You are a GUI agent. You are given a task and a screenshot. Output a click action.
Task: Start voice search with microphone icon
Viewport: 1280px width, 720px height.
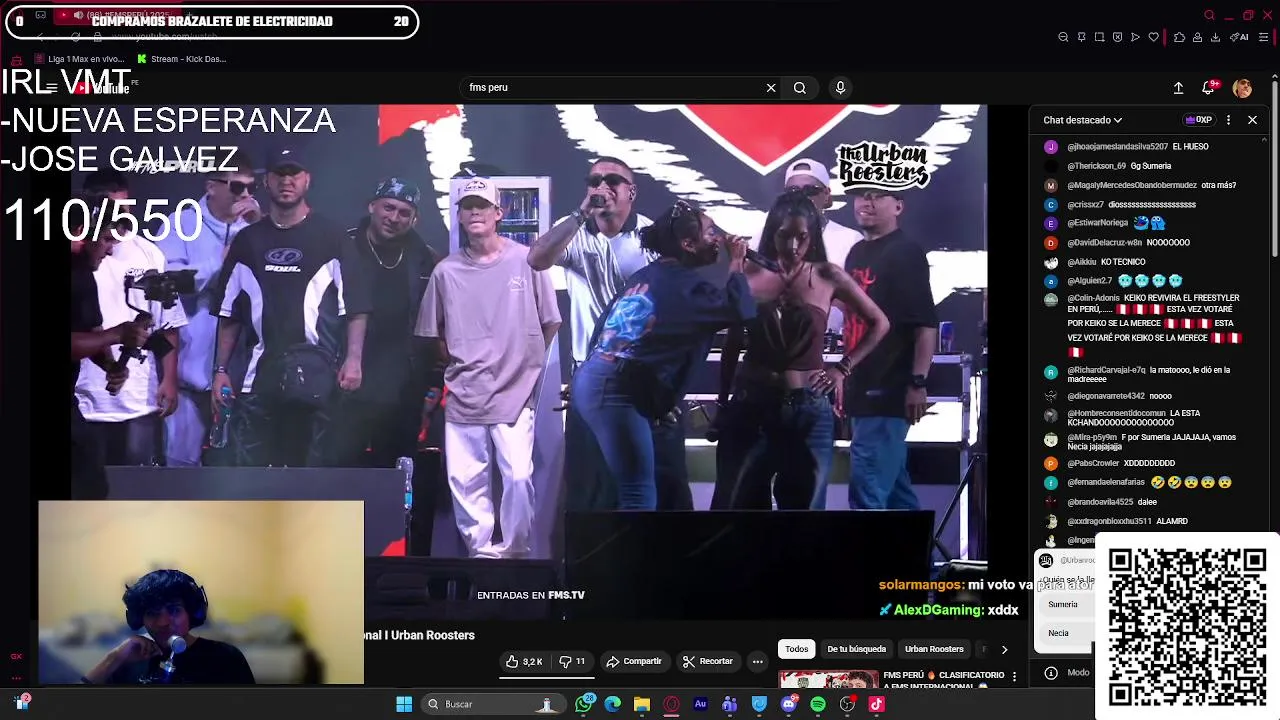[840, 88]
